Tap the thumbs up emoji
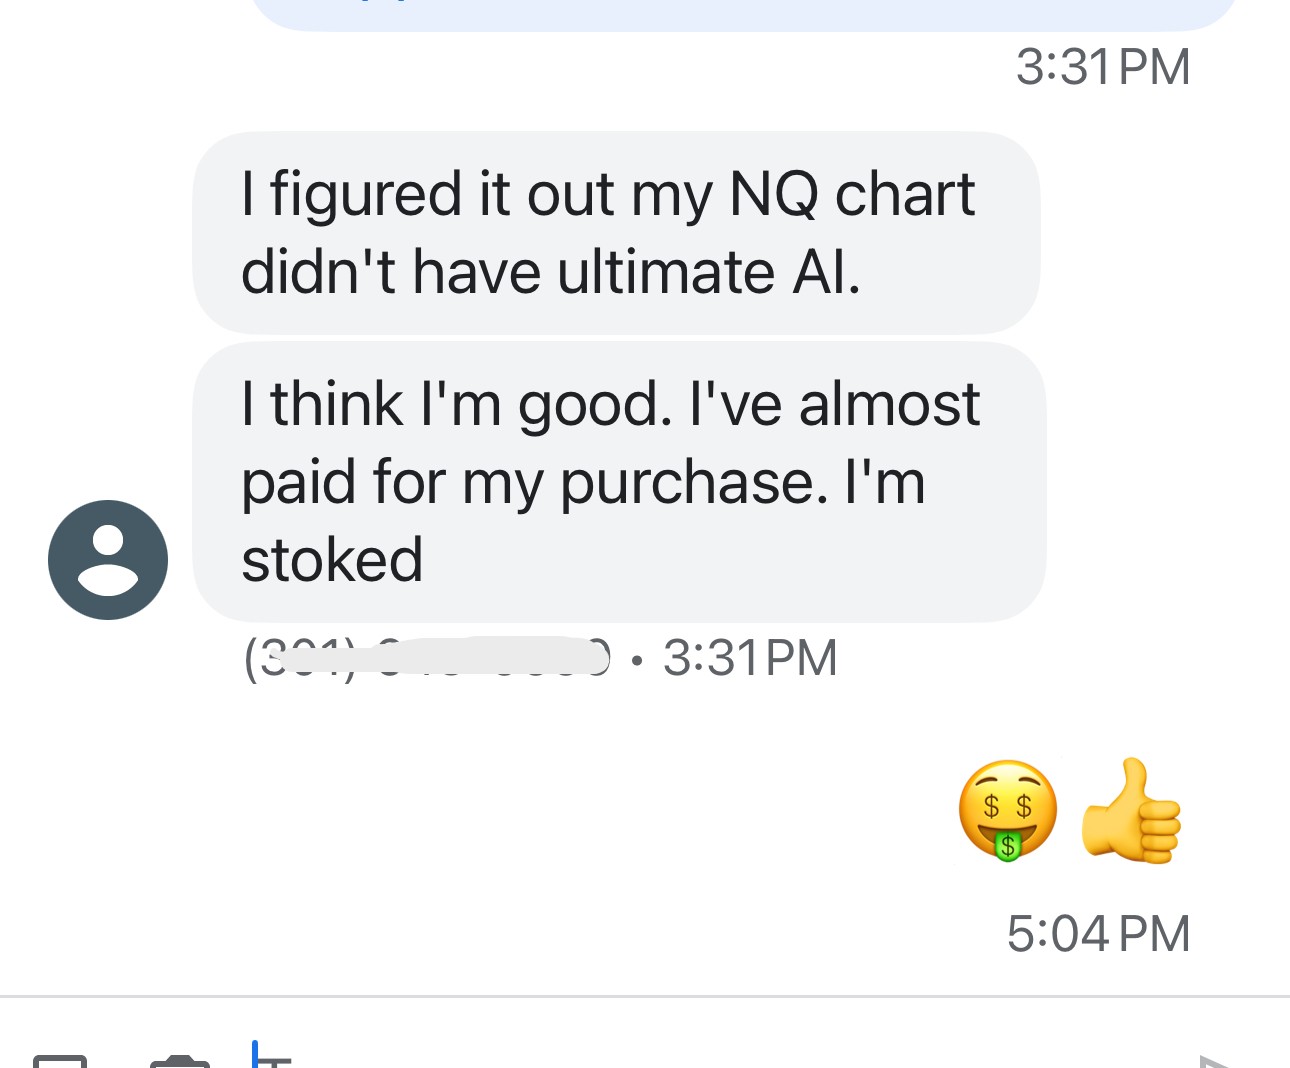This screenshot has width=1290, height=1068. click(1132, 810)
